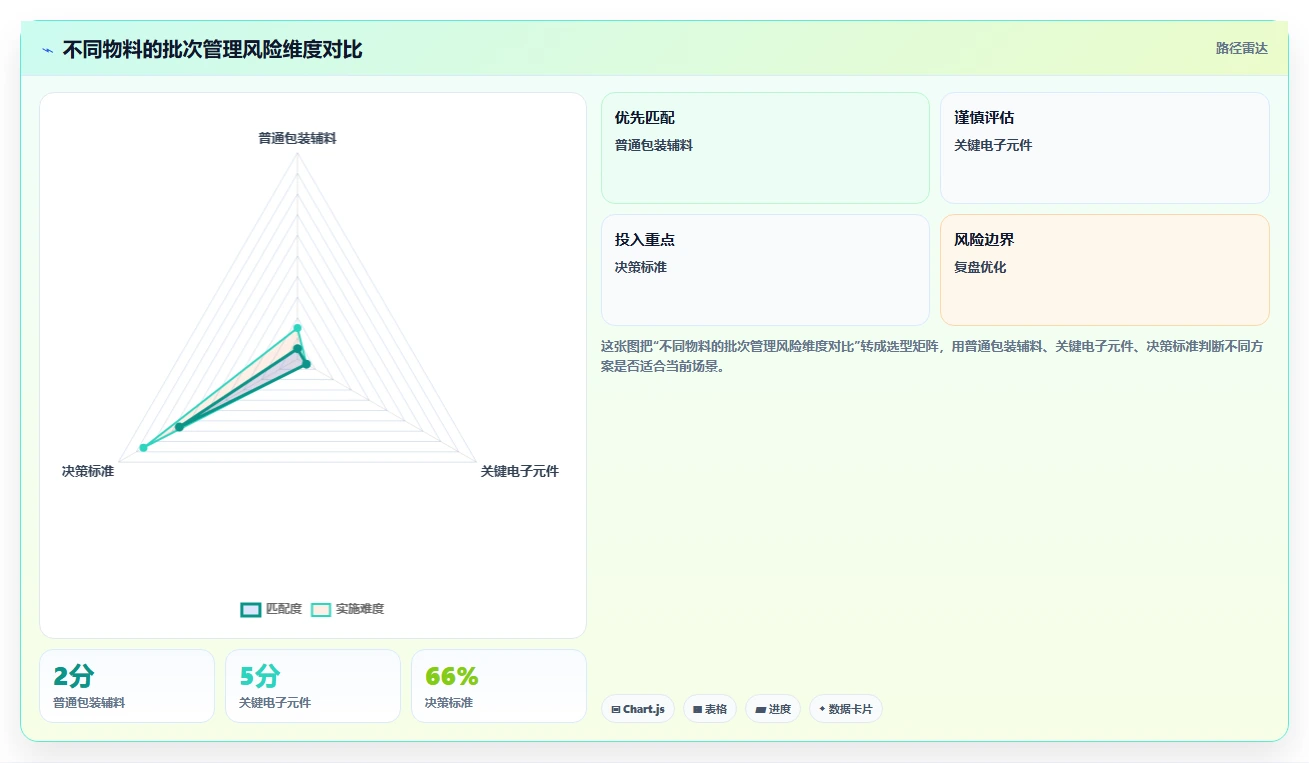Click the 匹配度 data point toward 决策标准
The image size is (1309, 763).
click(179, 427)
